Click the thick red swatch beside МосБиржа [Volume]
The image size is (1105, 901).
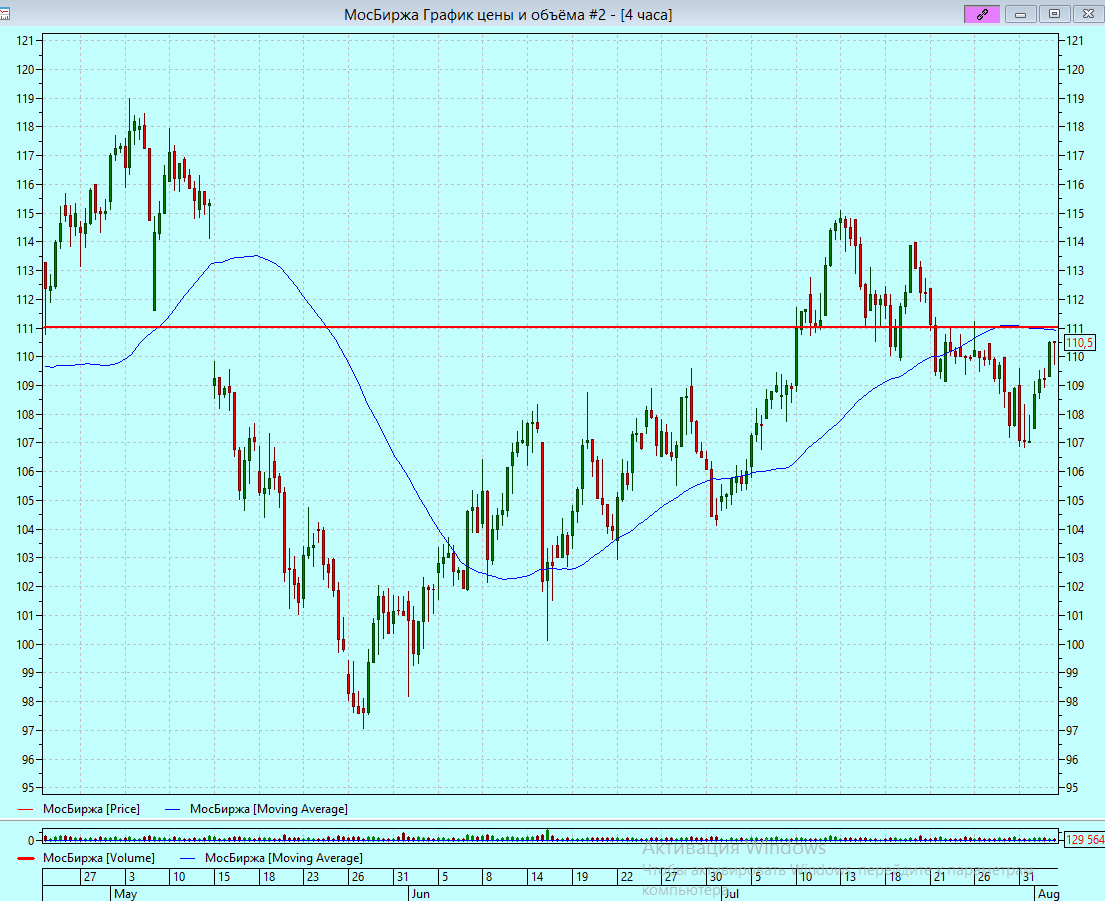26,859
